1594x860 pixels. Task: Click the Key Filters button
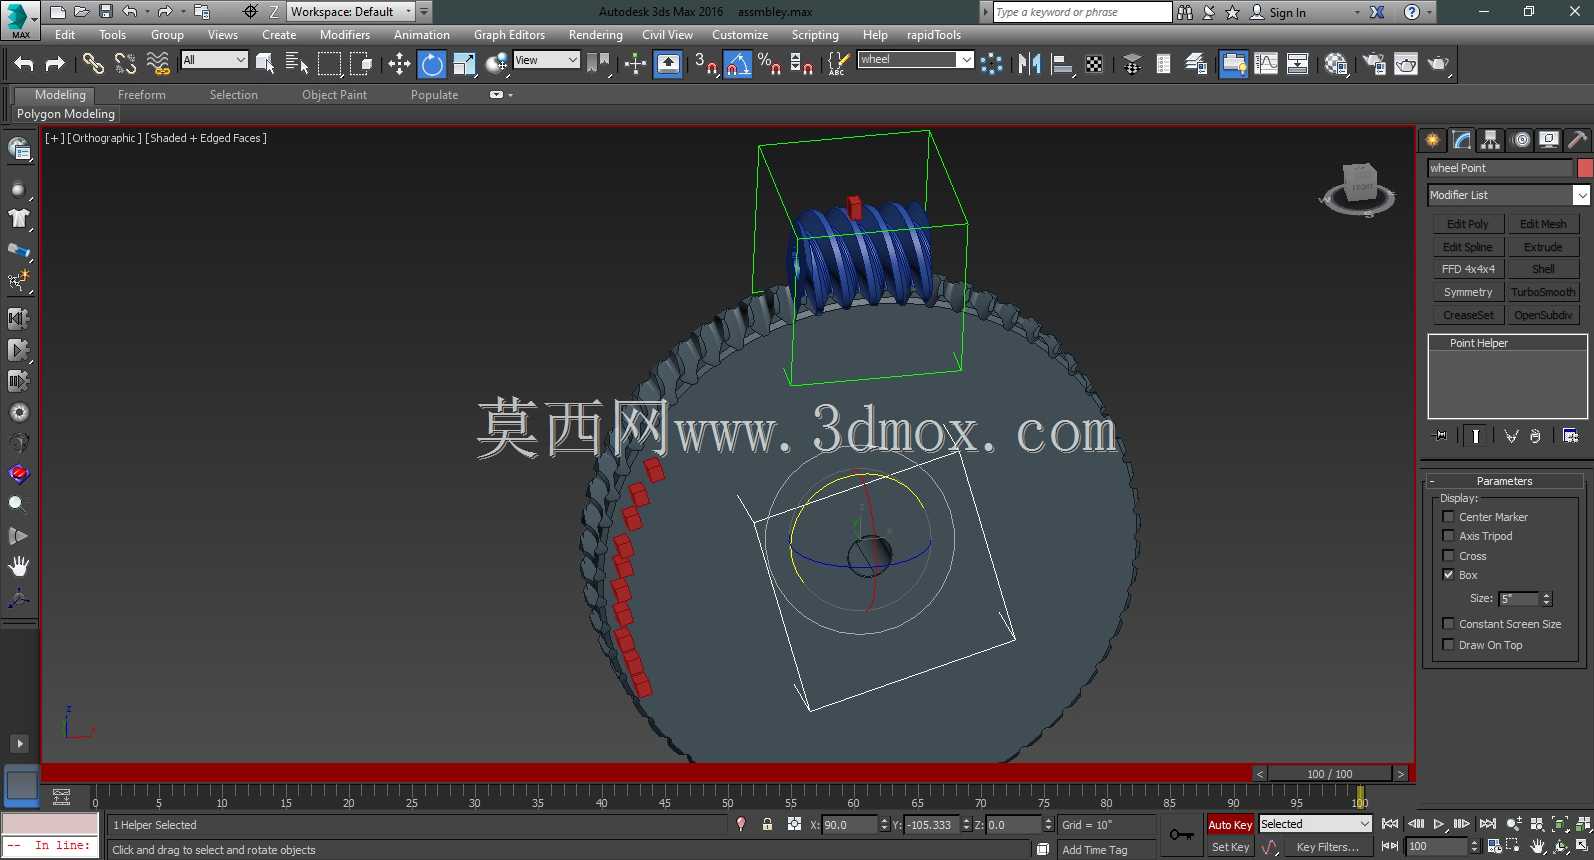[1327, 847]
